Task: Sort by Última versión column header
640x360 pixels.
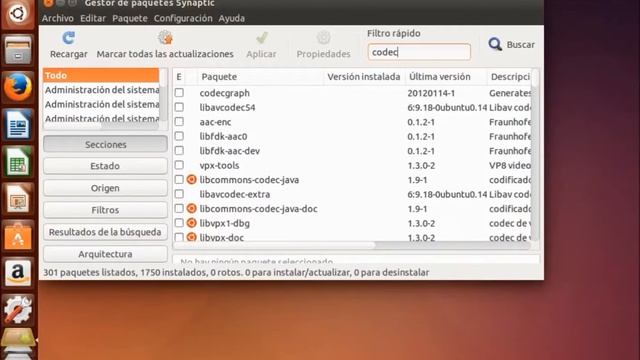Action: point(446,77)
